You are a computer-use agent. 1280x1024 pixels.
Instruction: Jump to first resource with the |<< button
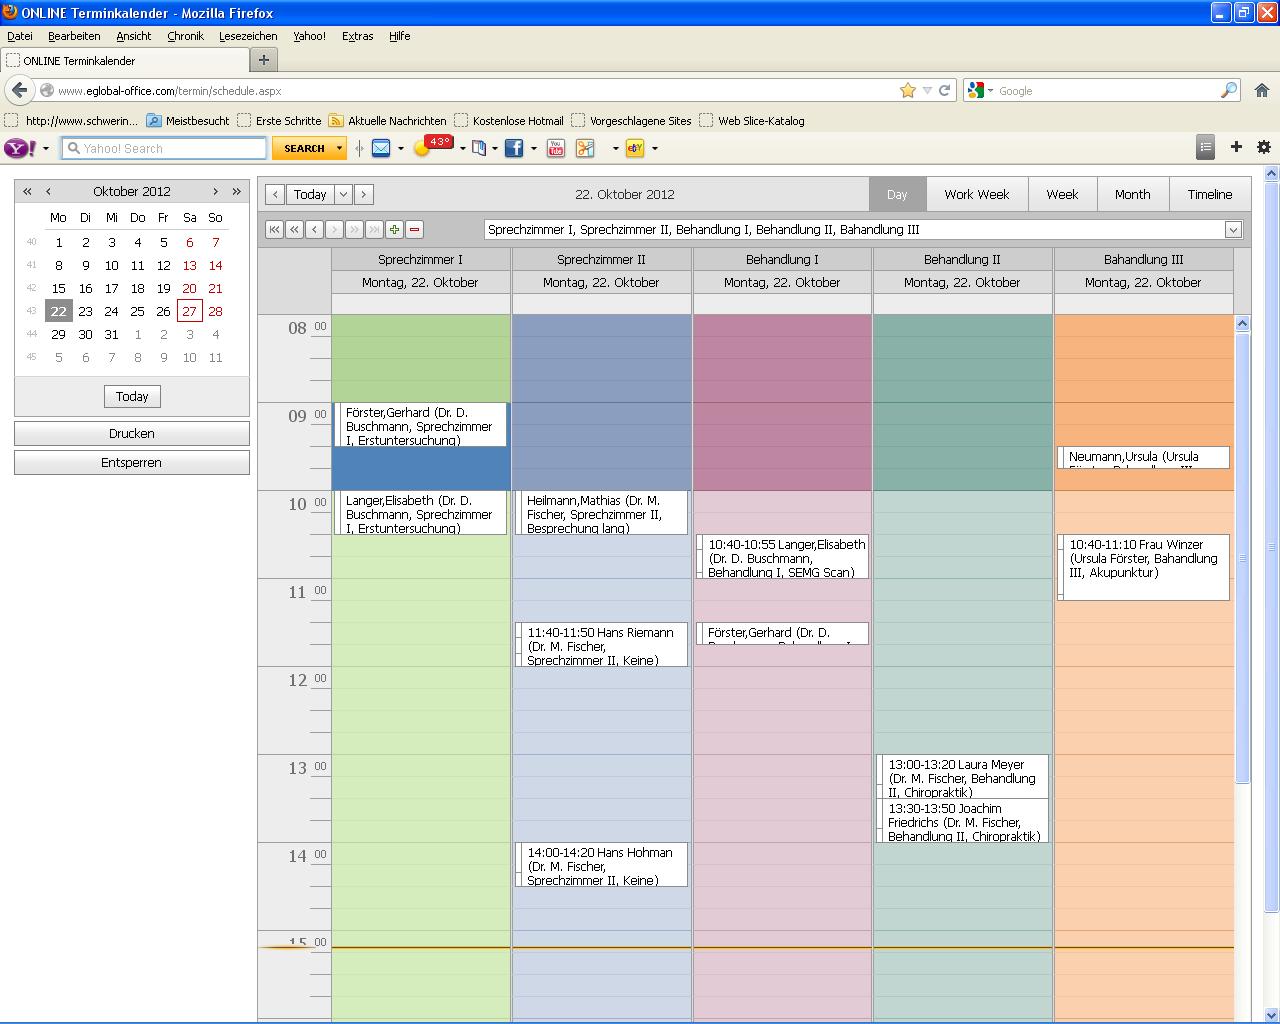click(274, 230)
